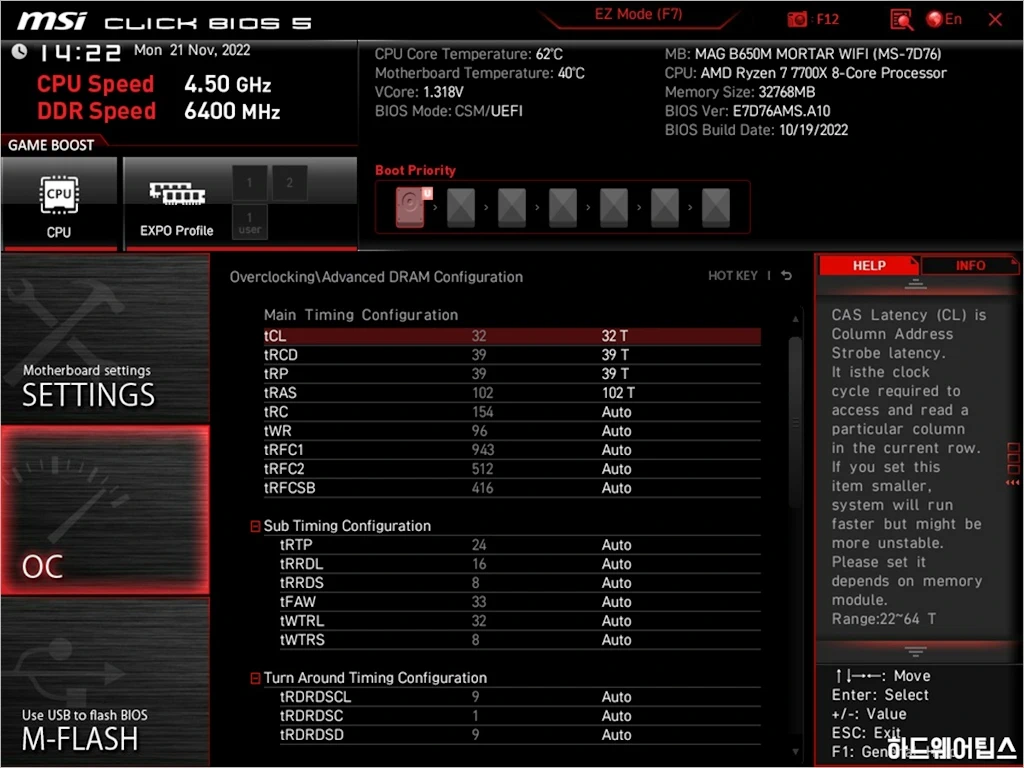The image size is (1024, 768).
Task: Click the timing list scrollbar thumb
Action: tap(795, 421)
